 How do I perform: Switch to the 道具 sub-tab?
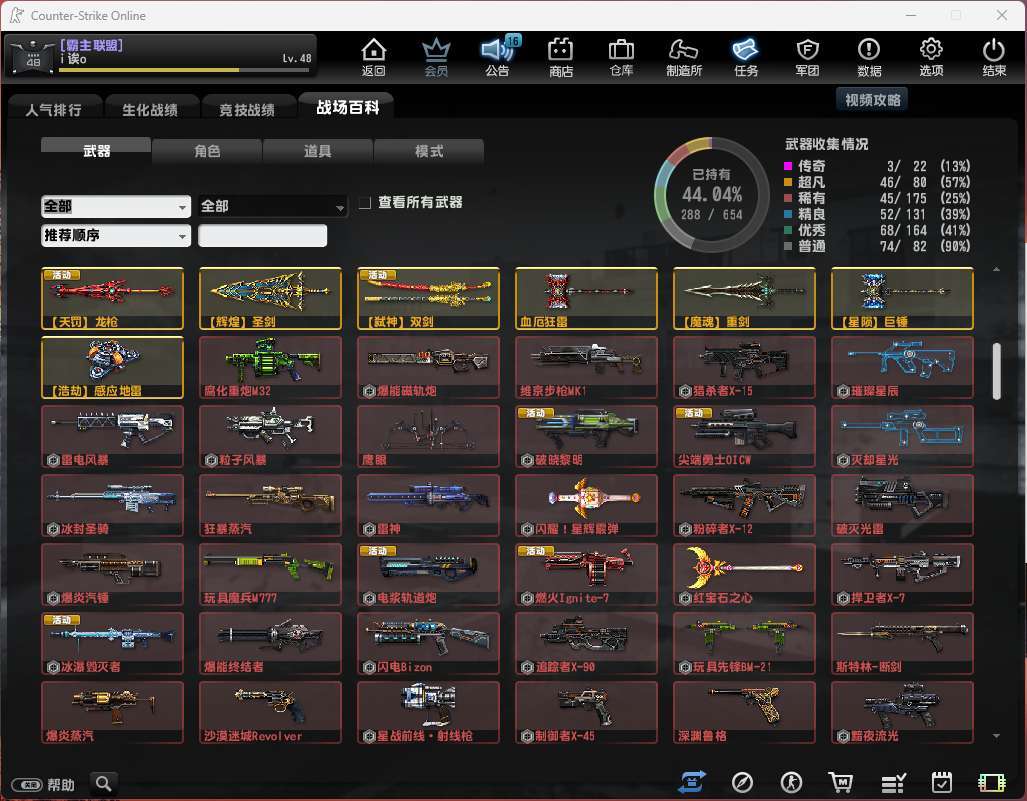click(318, 151)
